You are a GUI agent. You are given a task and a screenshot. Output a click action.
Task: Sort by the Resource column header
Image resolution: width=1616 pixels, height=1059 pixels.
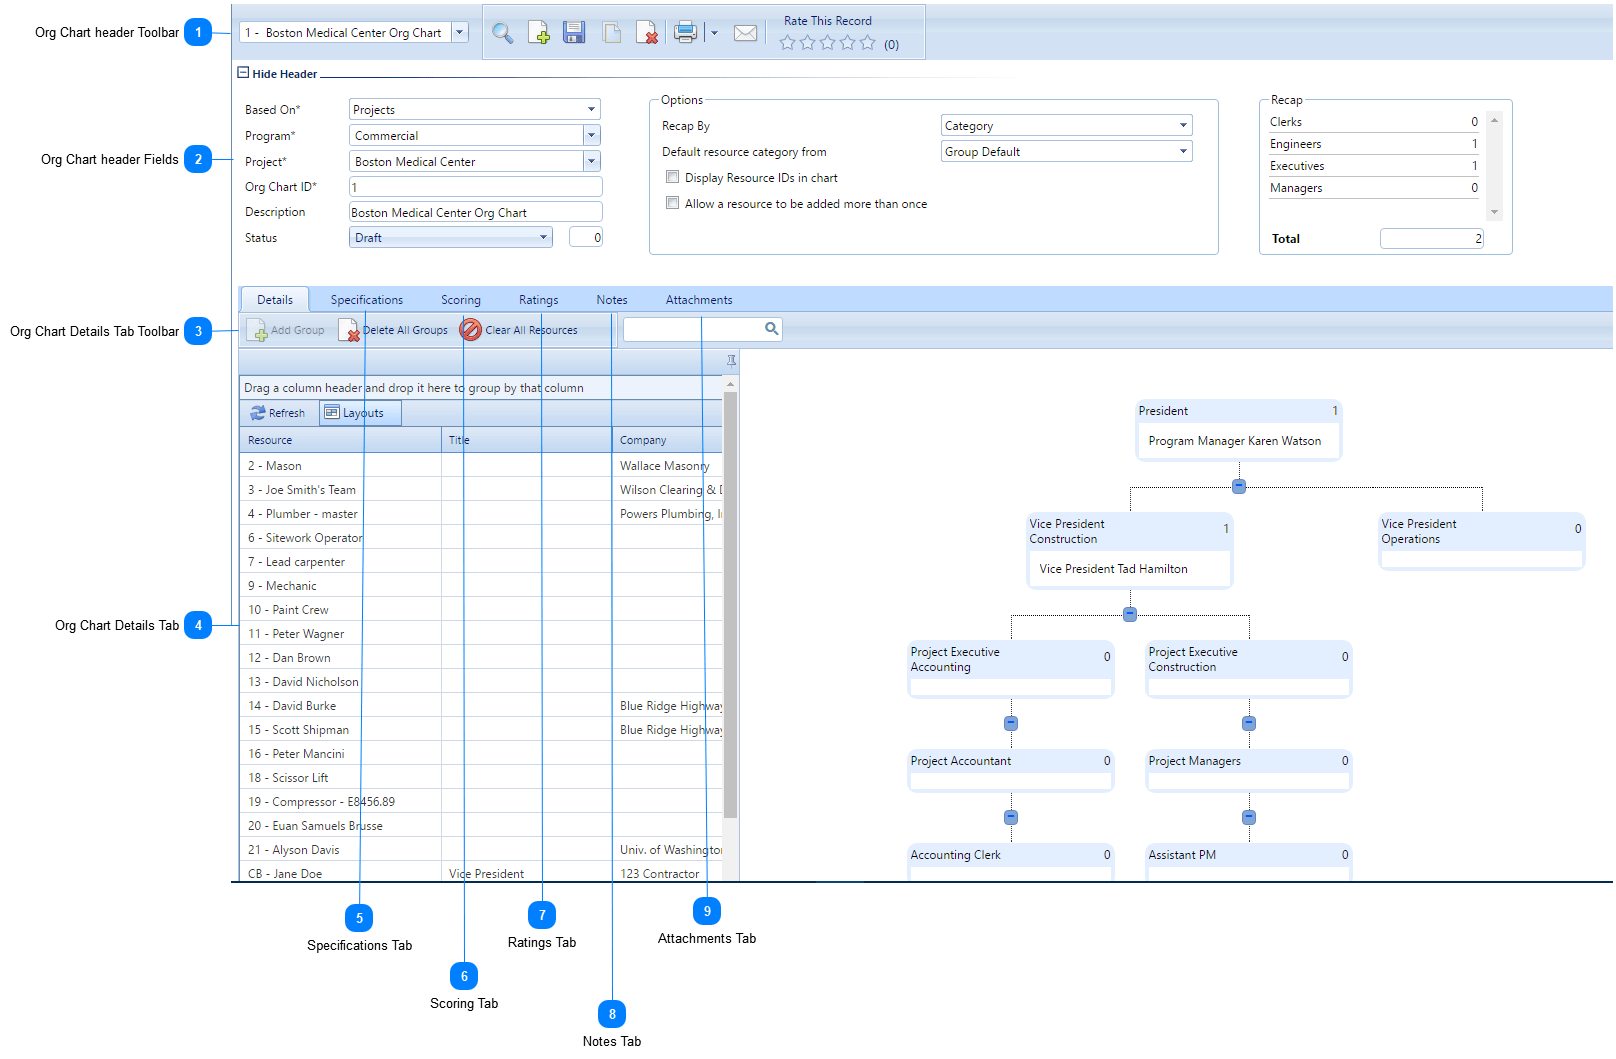(340, 440)
